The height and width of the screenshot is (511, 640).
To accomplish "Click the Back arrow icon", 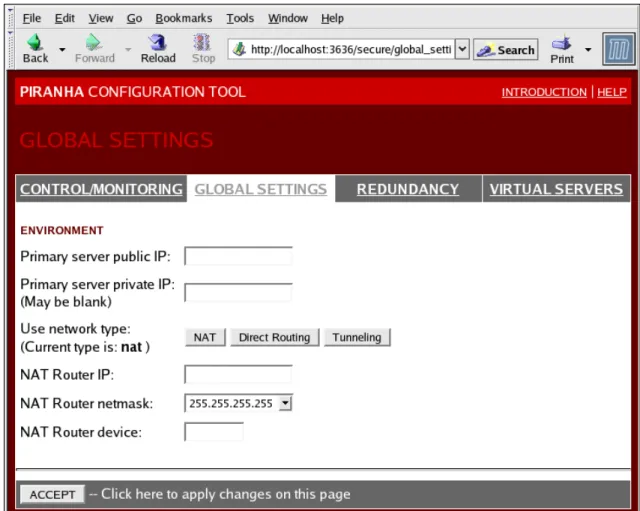I will pos(35,42).
